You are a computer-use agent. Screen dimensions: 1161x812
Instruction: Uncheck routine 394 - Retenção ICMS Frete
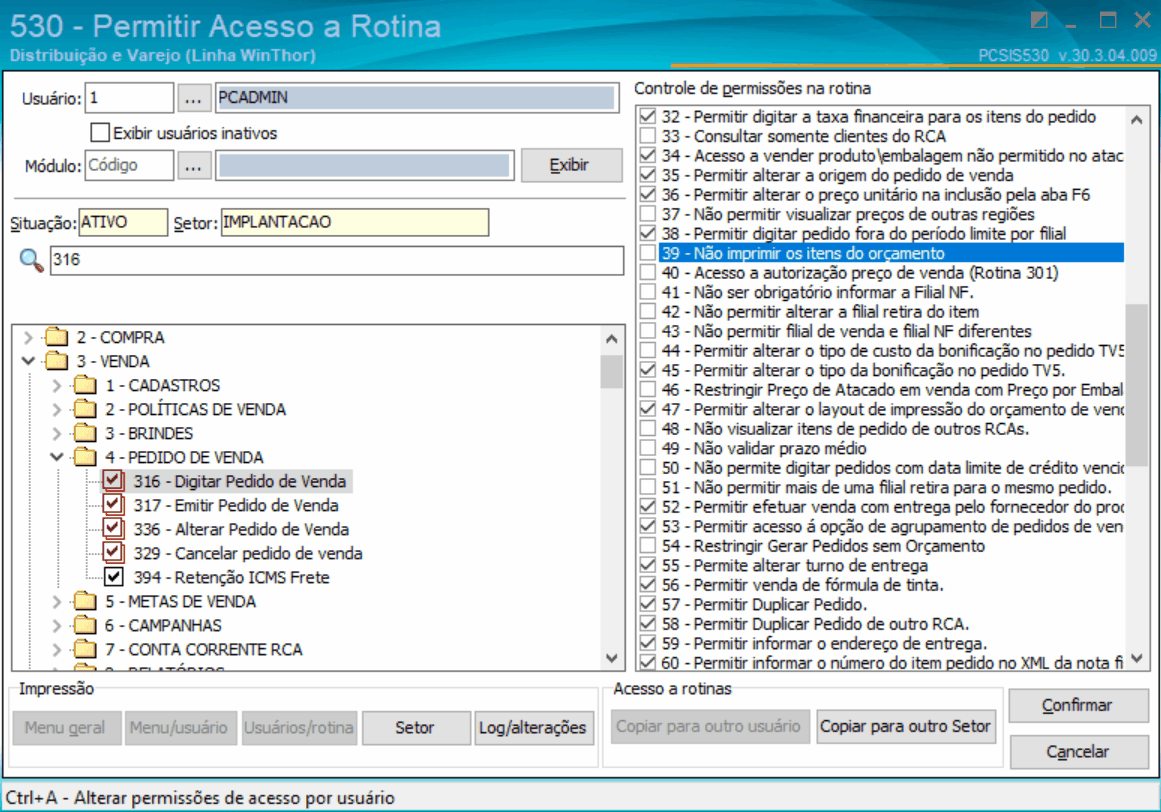click(113, 577)
